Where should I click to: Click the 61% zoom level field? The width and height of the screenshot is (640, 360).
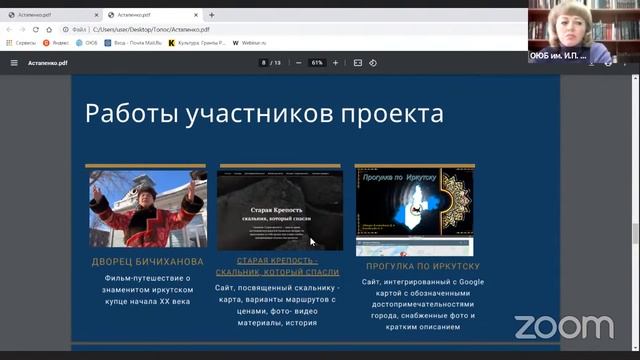click(317, 63)
